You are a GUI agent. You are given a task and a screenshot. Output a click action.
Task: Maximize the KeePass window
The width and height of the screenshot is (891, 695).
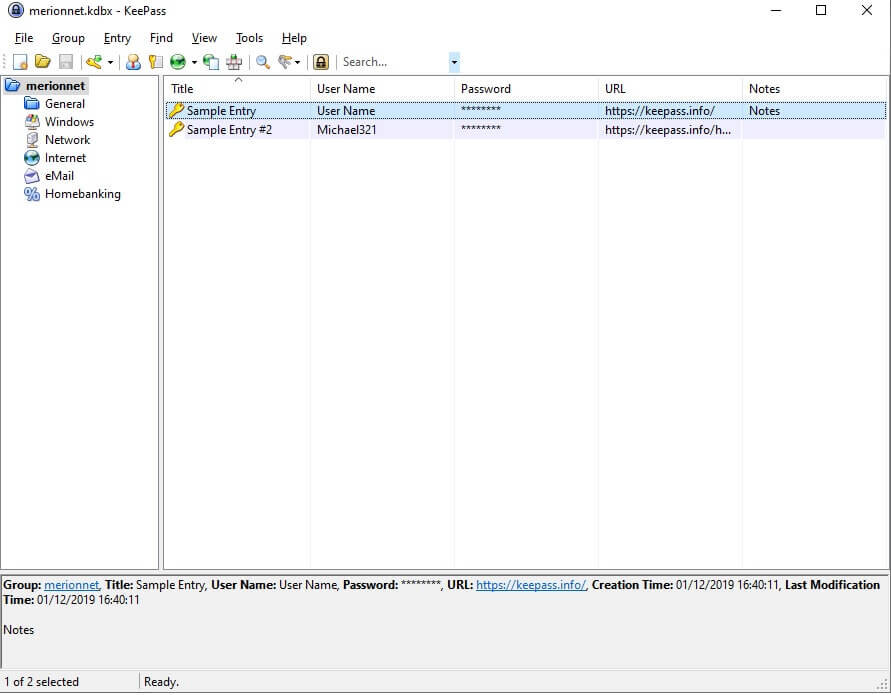coord(821,10)
